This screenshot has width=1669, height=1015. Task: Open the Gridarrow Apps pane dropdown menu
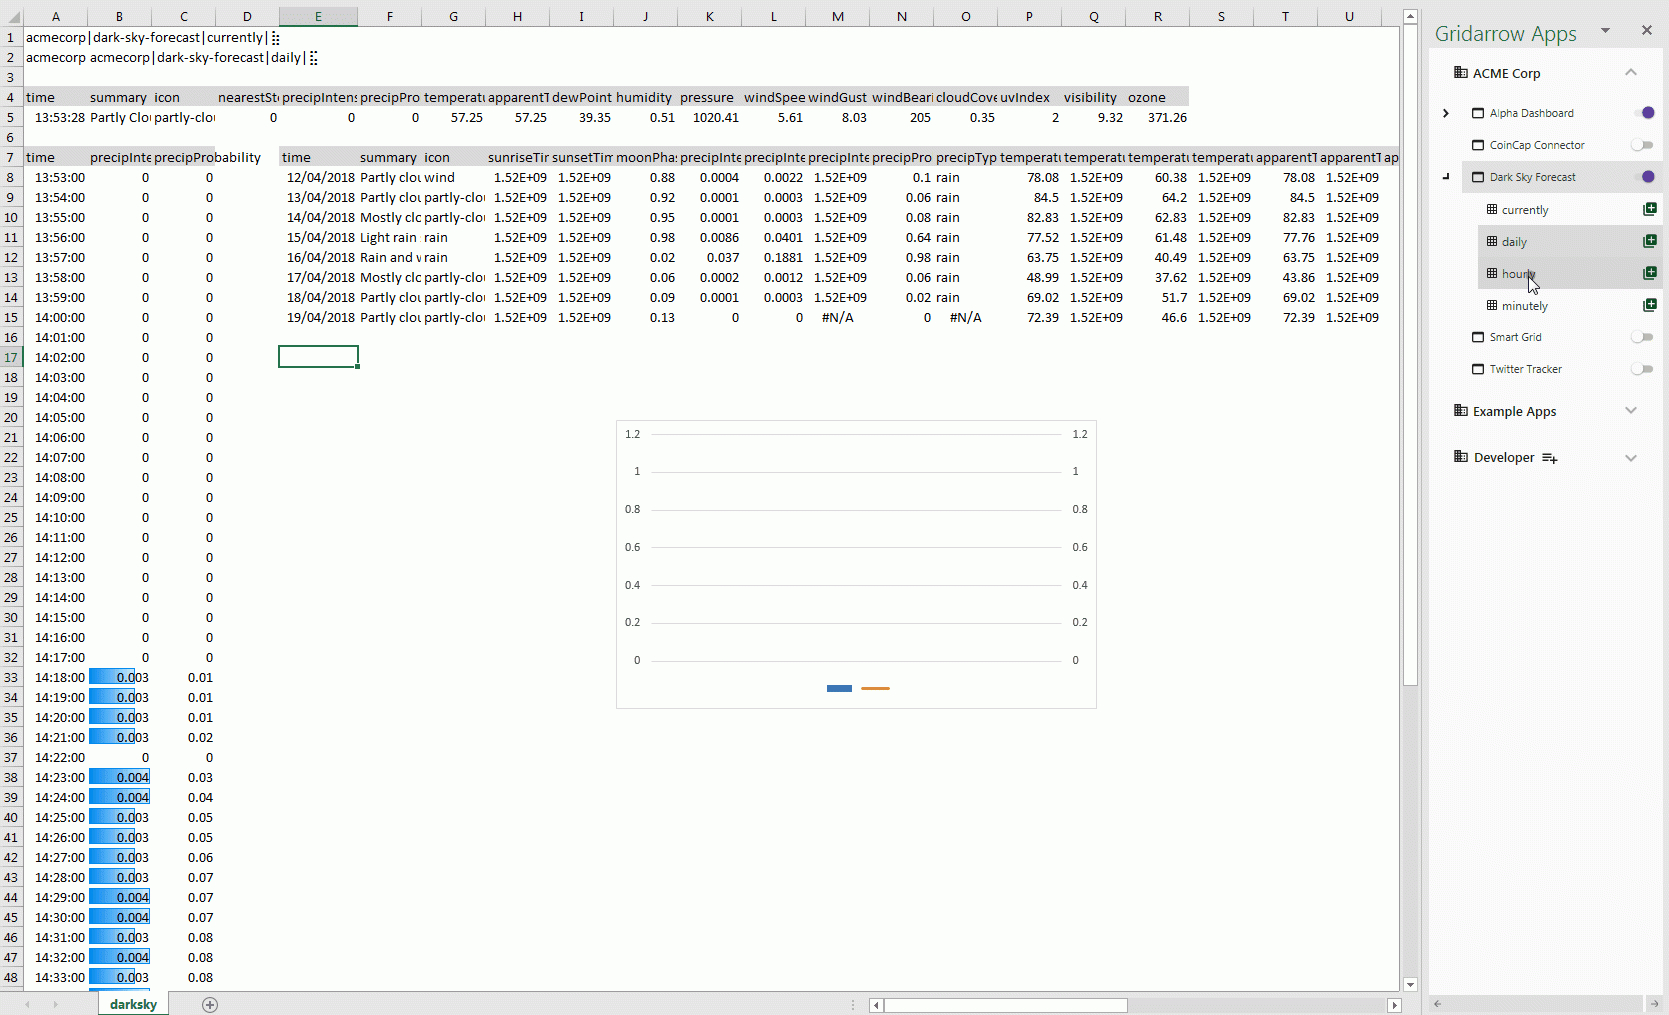[1605, 31]
